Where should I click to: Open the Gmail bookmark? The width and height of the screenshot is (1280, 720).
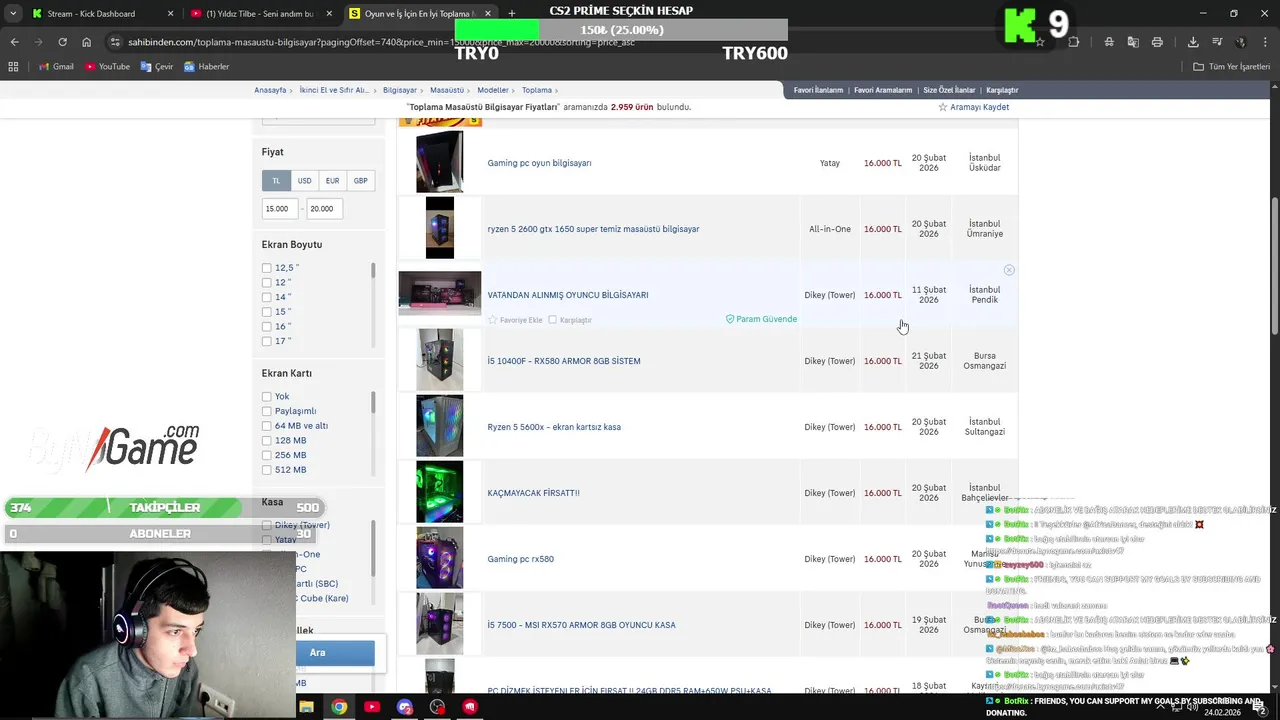pos(56,66)
